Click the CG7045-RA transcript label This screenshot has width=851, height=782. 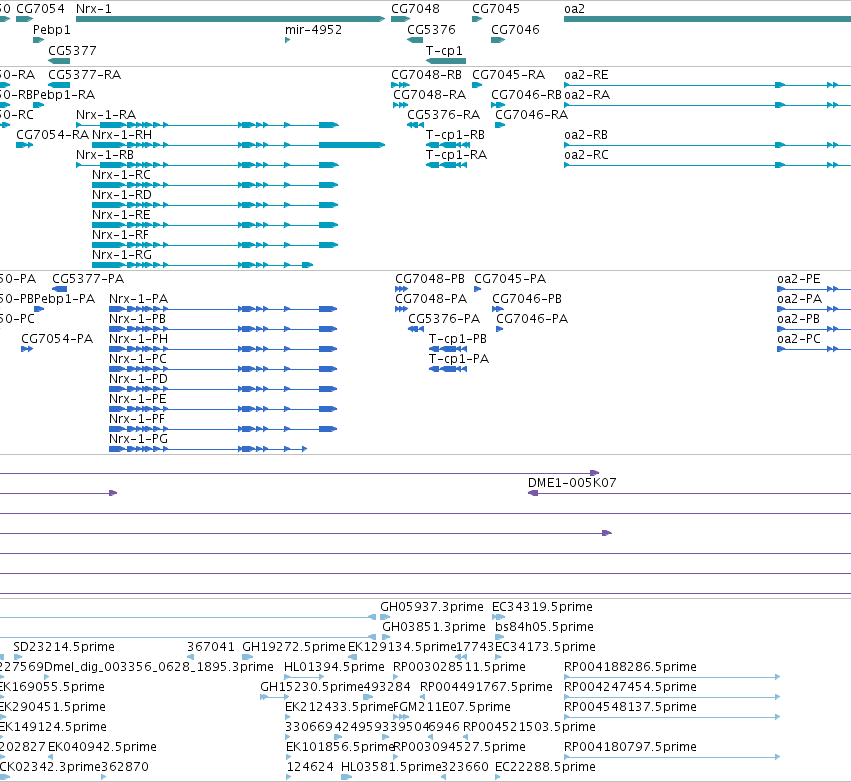pos(508,75)
